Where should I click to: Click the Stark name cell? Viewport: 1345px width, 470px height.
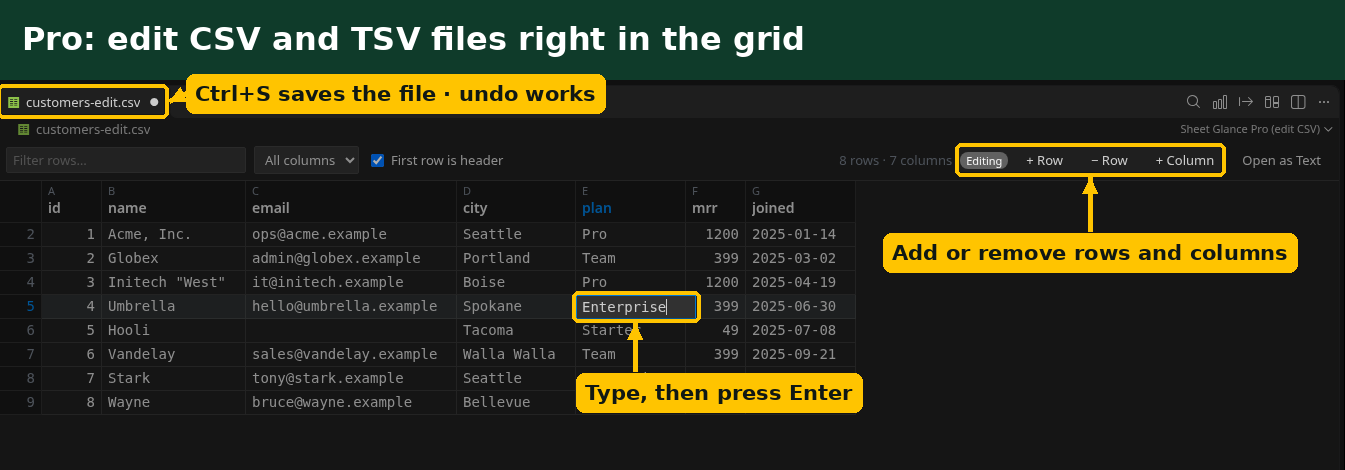[x=173, y=378]
